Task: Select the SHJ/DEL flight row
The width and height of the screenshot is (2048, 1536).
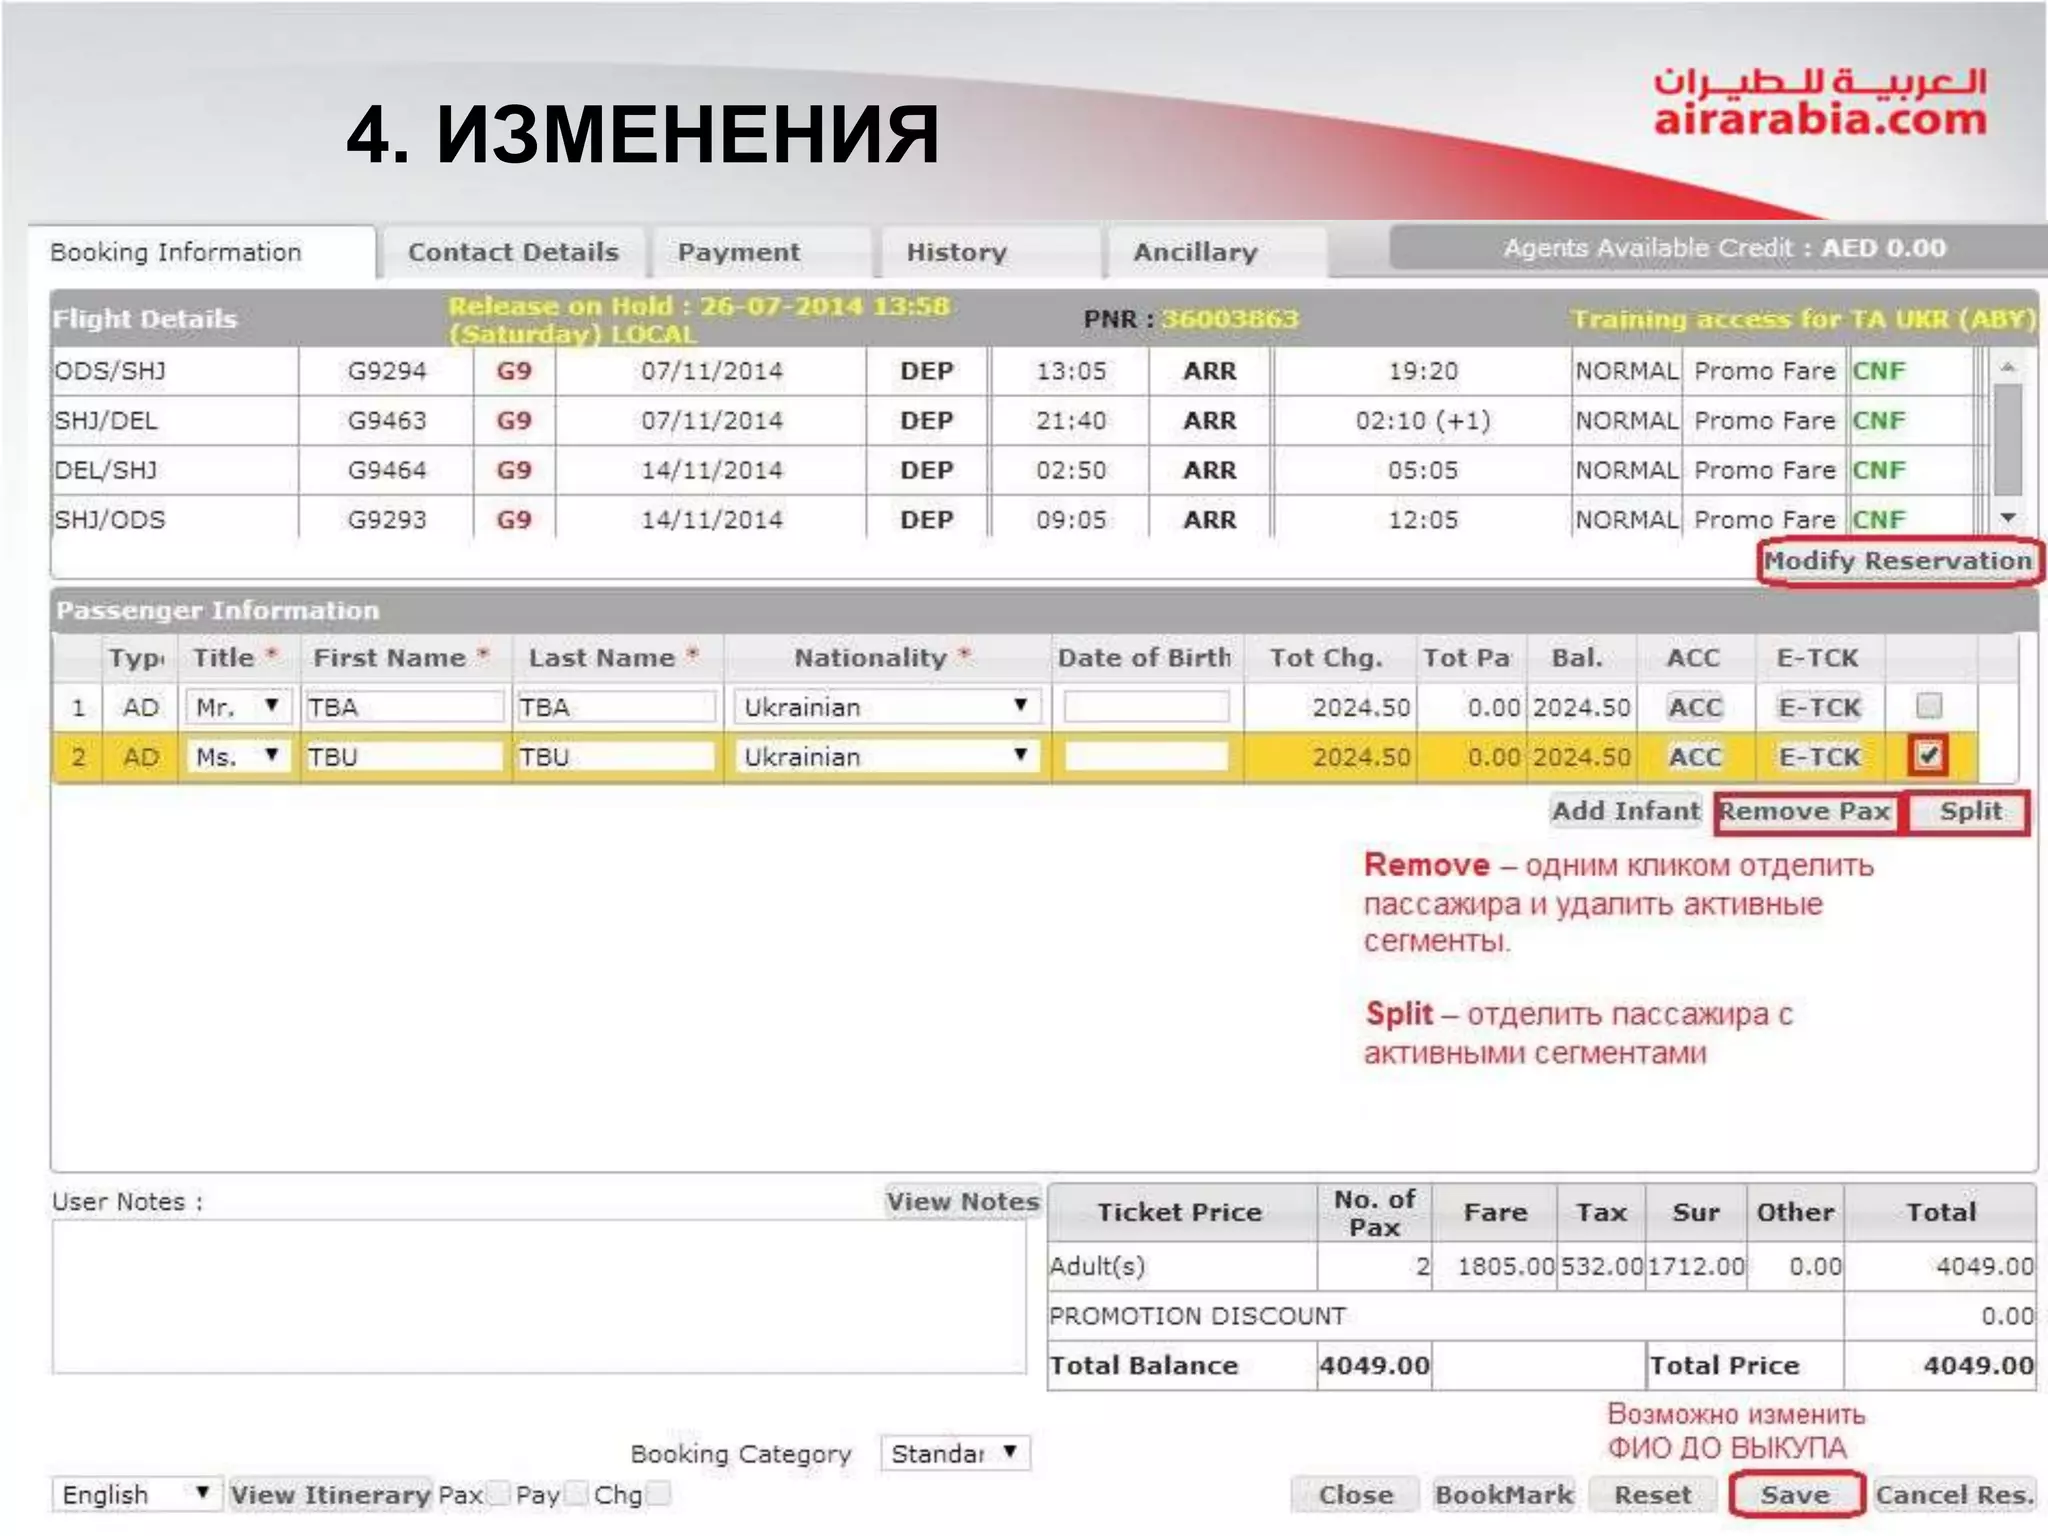Action: point(1014,420)
